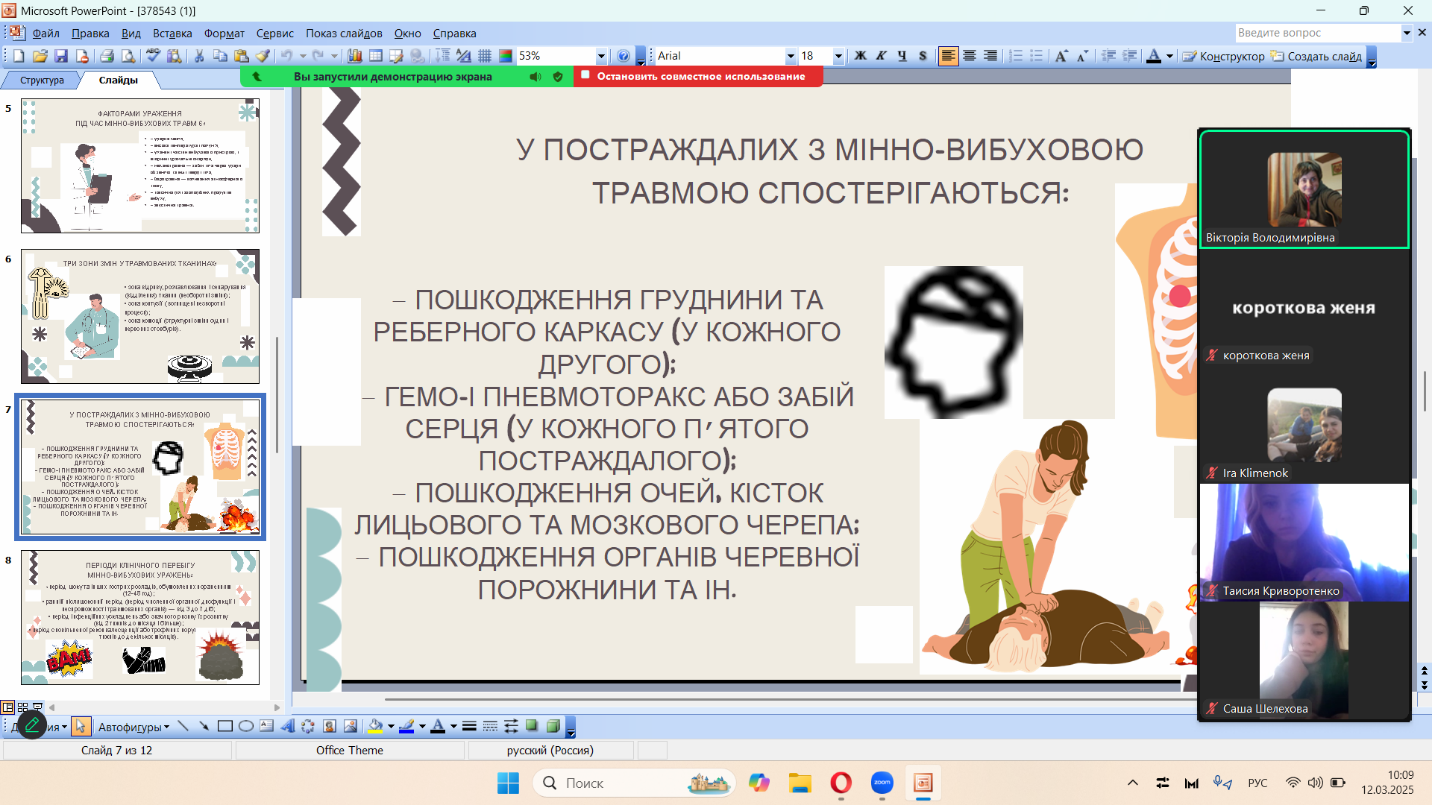The image size is (1432, 805).
Task: Toggle bold formatting (Ж)
Action: click(860, 56)
